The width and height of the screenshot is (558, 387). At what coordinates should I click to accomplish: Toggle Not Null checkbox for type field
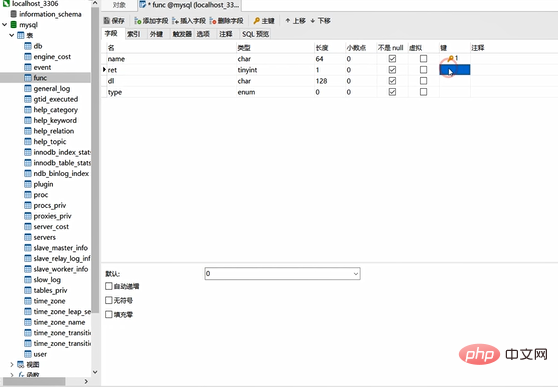point(392,92)
